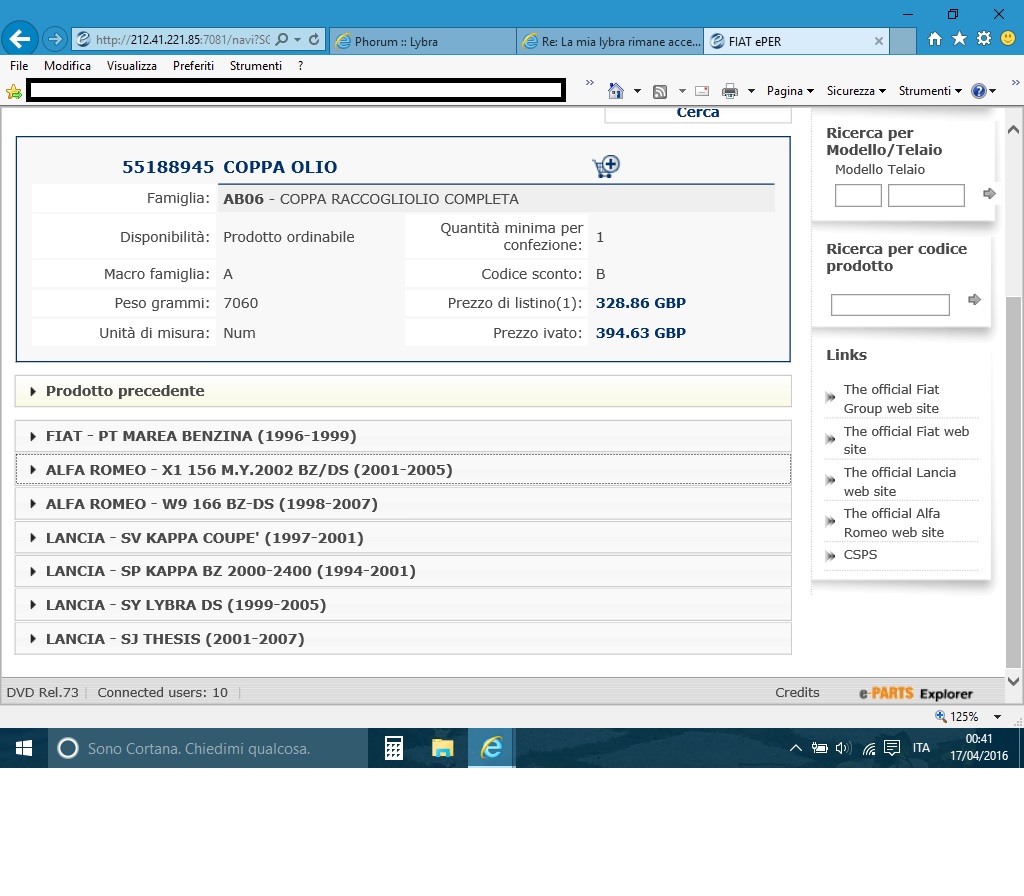Refresh the page with the reload icon
The height and width of the screenshot is (896, 1024).
pos(314,40)
